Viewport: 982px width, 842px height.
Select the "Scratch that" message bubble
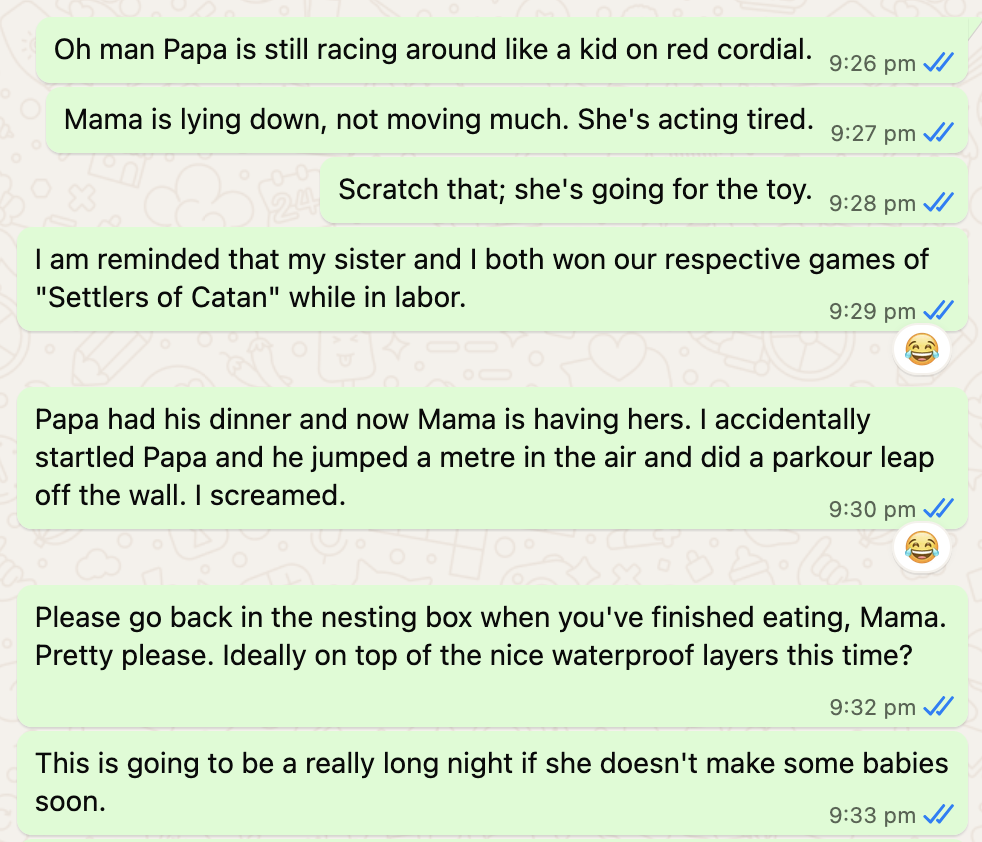[574, 189]
